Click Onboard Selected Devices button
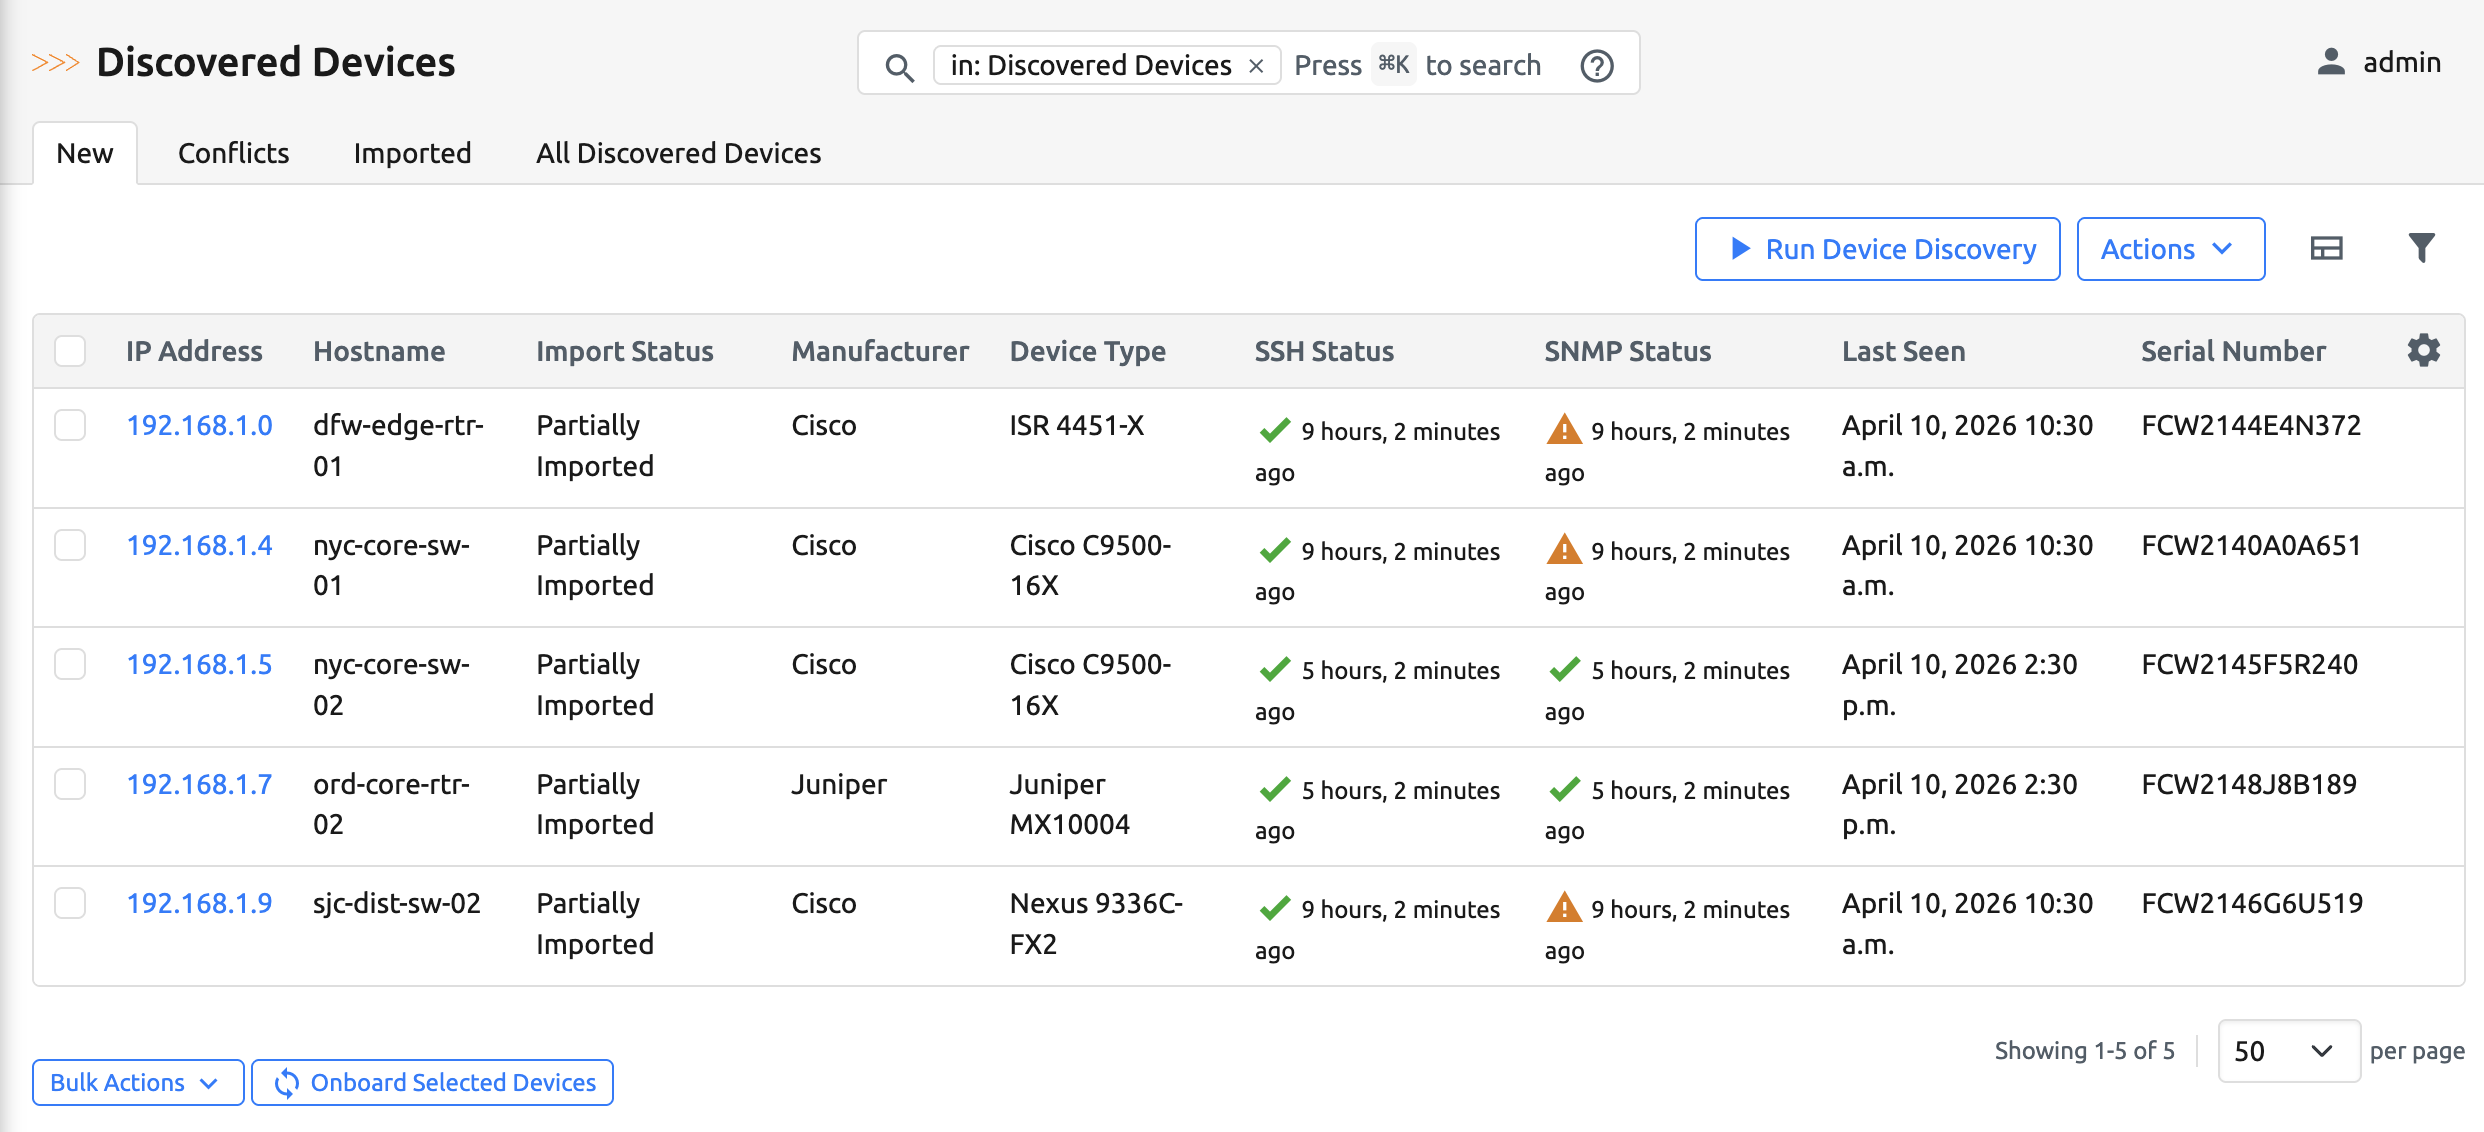Viewport: 2484px width, 1132px height. pos(432,1082)
